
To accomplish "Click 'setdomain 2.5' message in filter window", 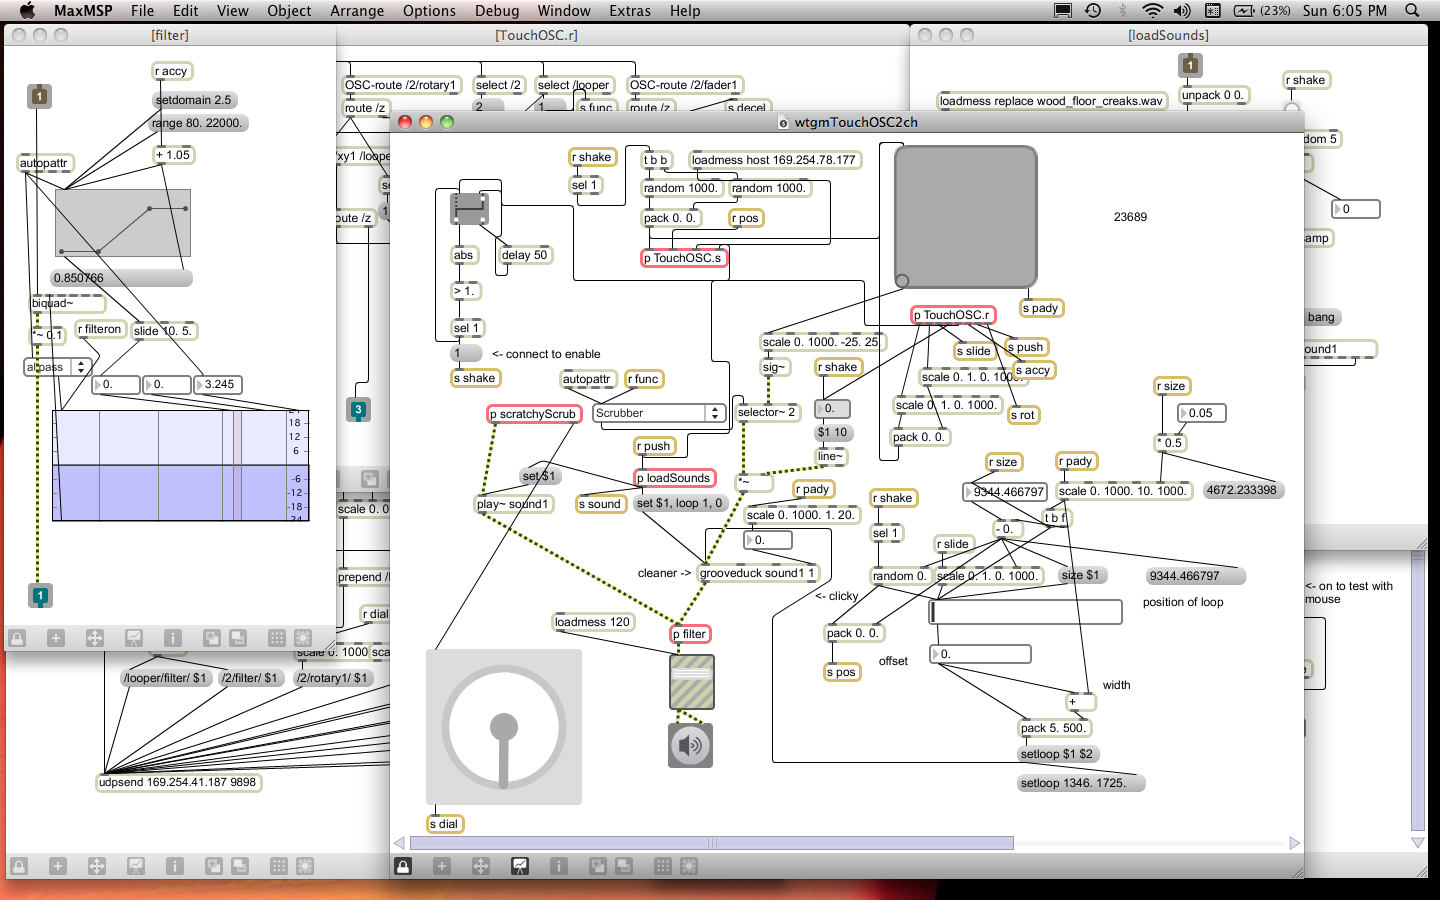I will [194, 100].
